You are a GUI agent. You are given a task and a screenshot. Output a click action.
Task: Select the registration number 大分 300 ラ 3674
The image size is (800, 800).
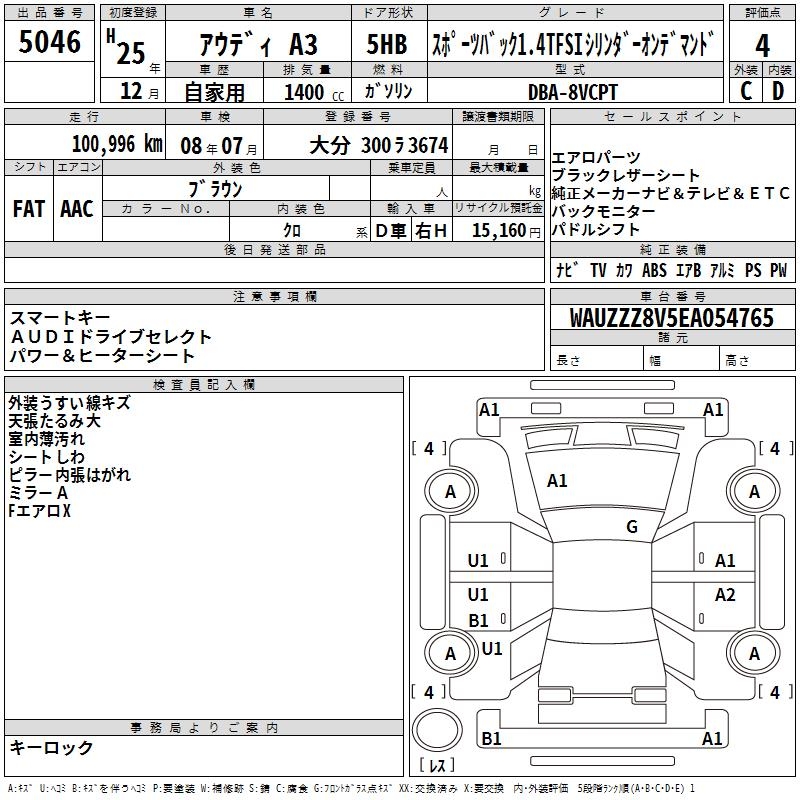point(379,145)
